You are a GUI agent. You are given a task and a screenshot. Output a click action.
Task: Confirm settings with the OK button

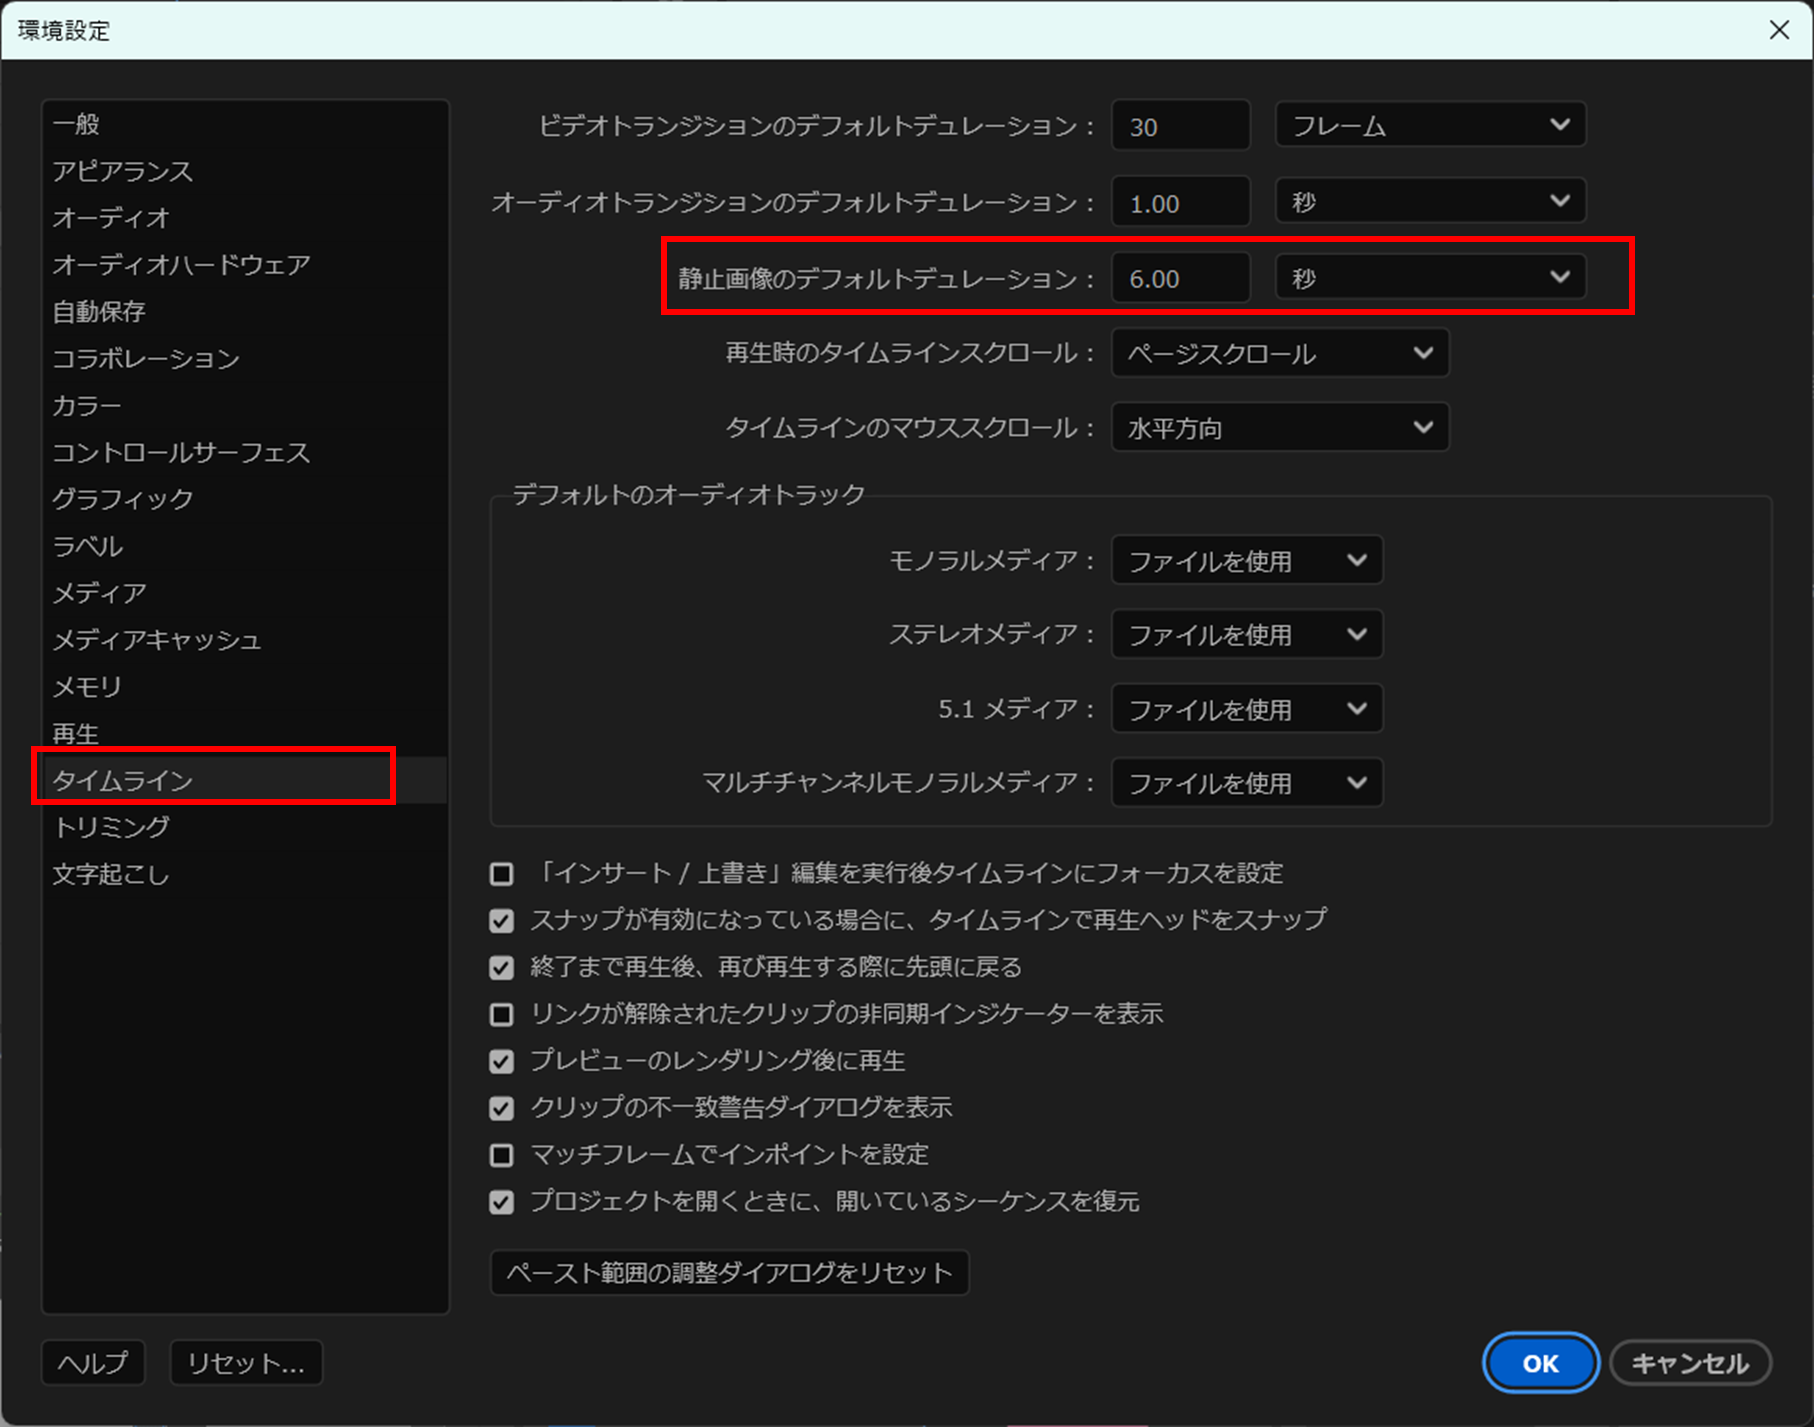tap(1539, 1362)
